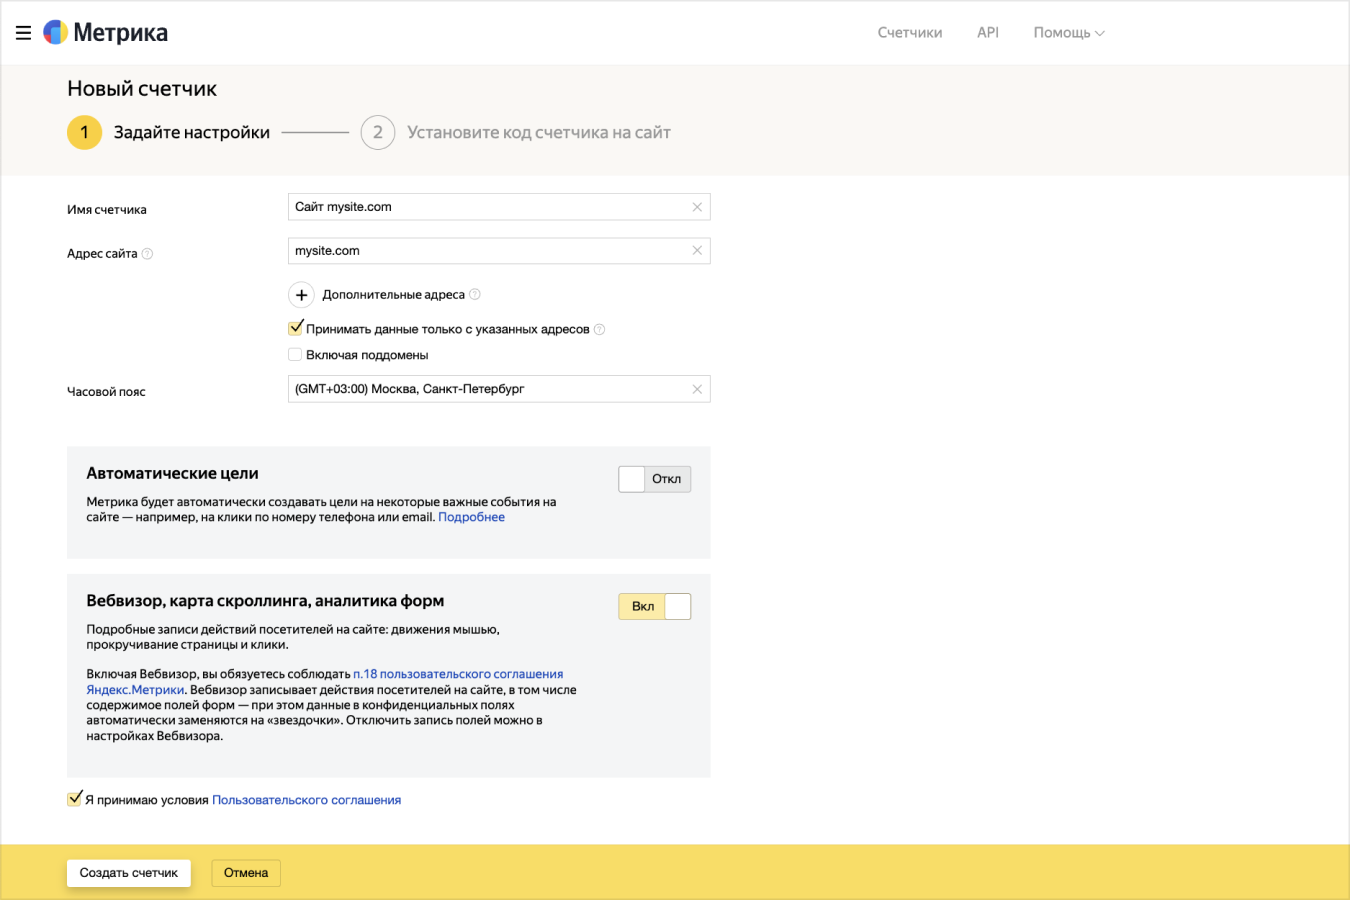Click the Имя счетчика label
Image resolution: width=1350 pixels, height=900 pixels.
point(107,210)
